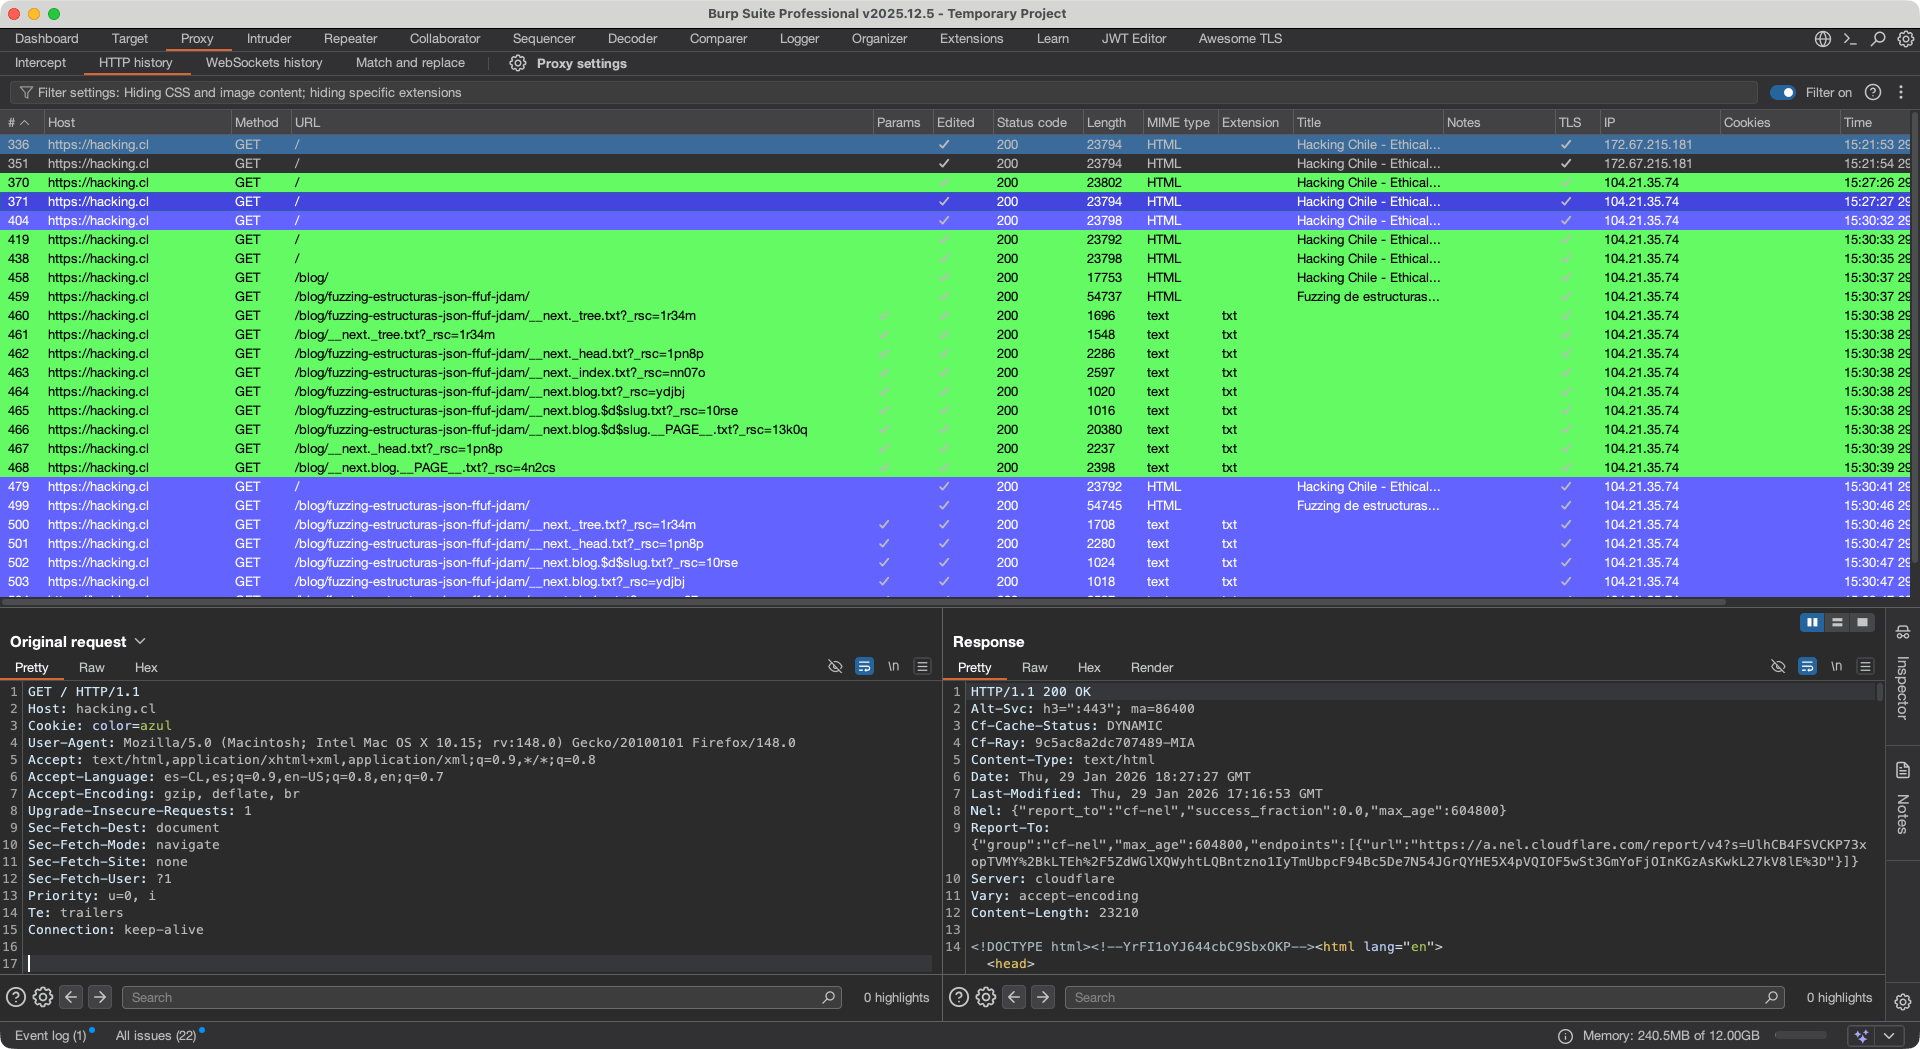1920x1049 pixels.
Task: Expand the AI dropdown arrow in status bar
Action: 1889,1036
